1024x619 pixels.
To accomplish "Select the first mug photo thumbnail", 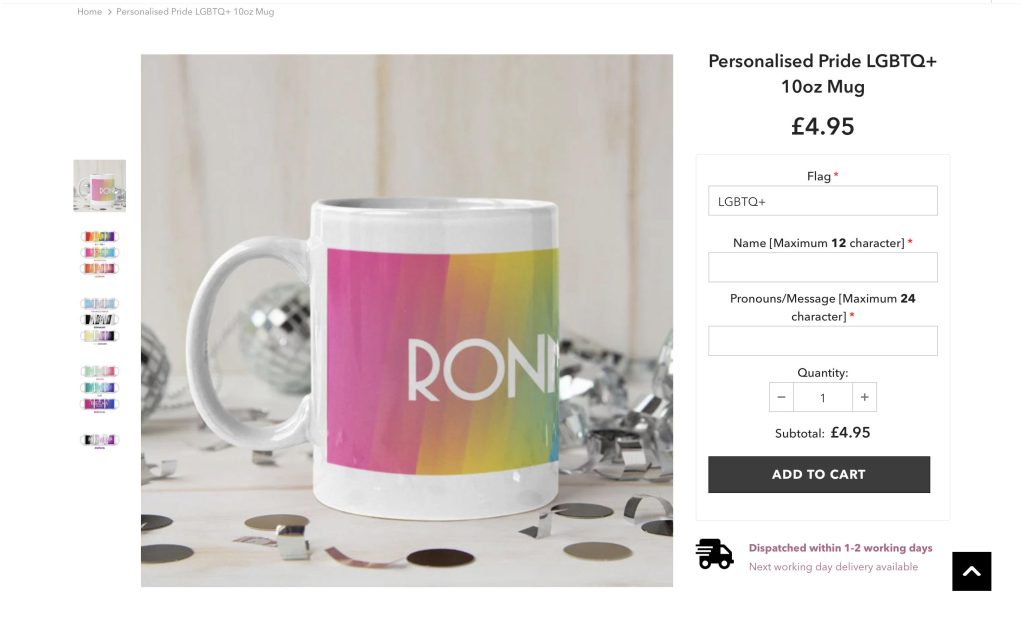I will tap(99, 186).
